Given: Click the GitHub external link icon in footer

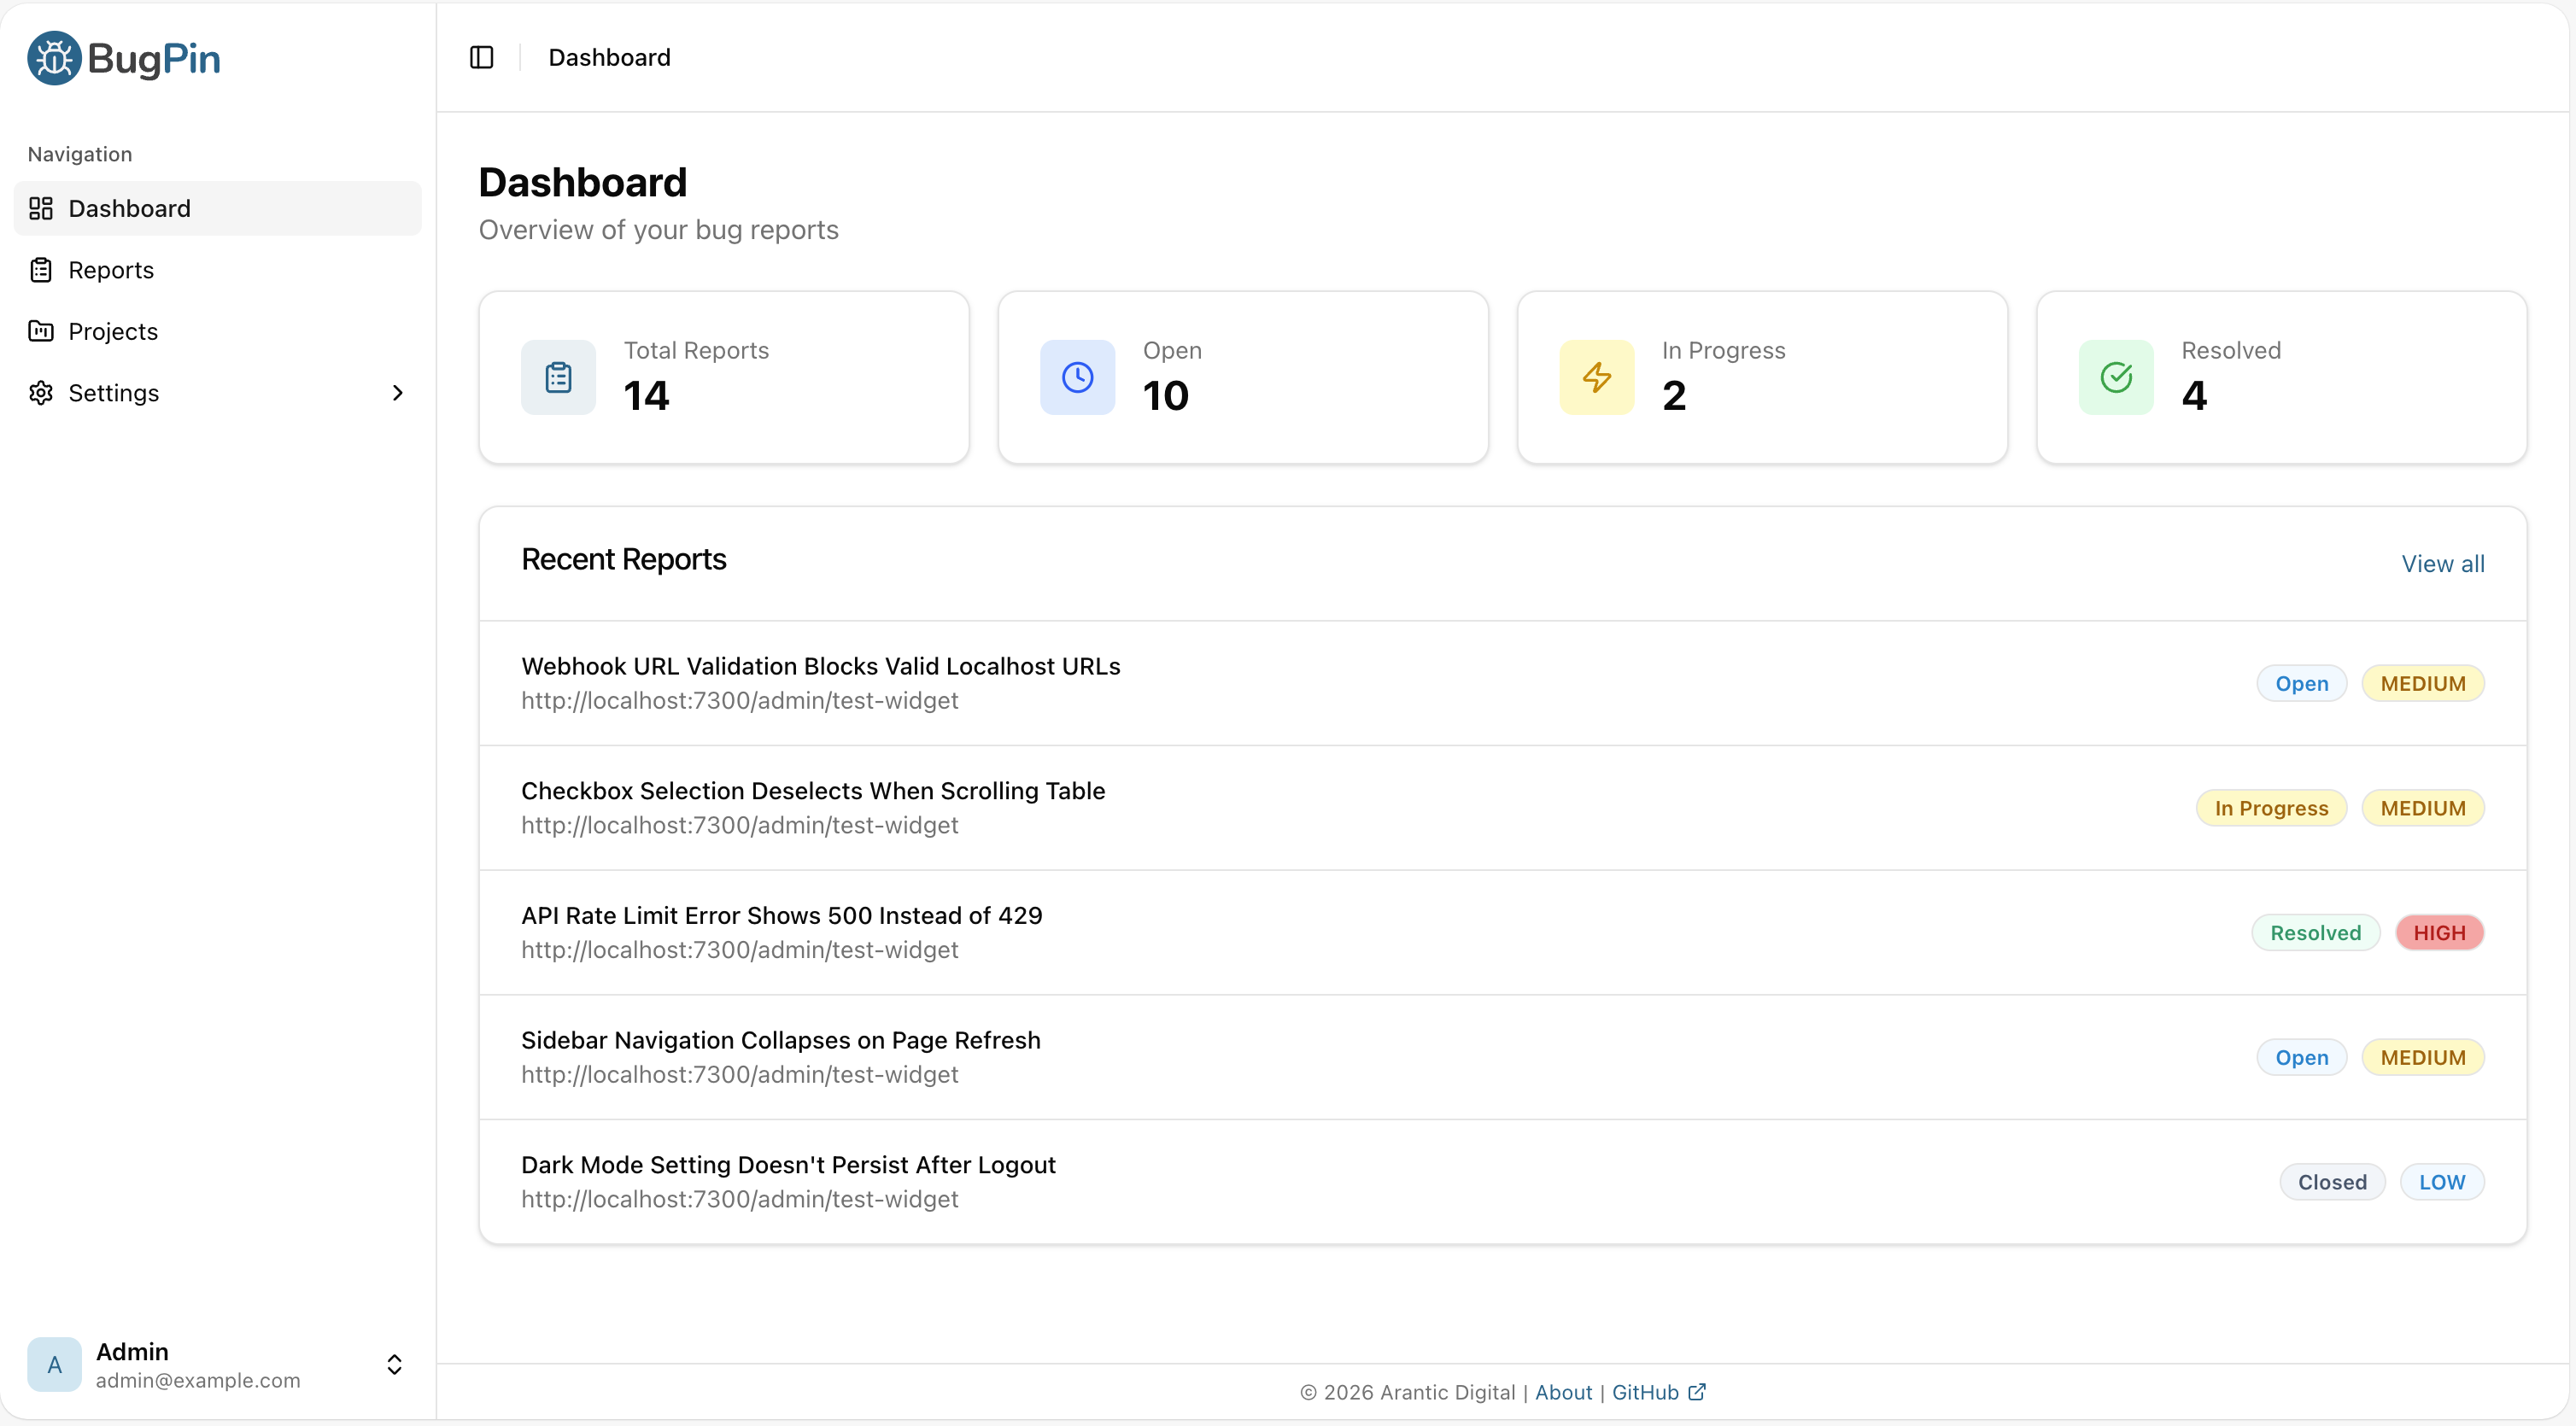Looking at the screenshot, I should point(1698,1392).
